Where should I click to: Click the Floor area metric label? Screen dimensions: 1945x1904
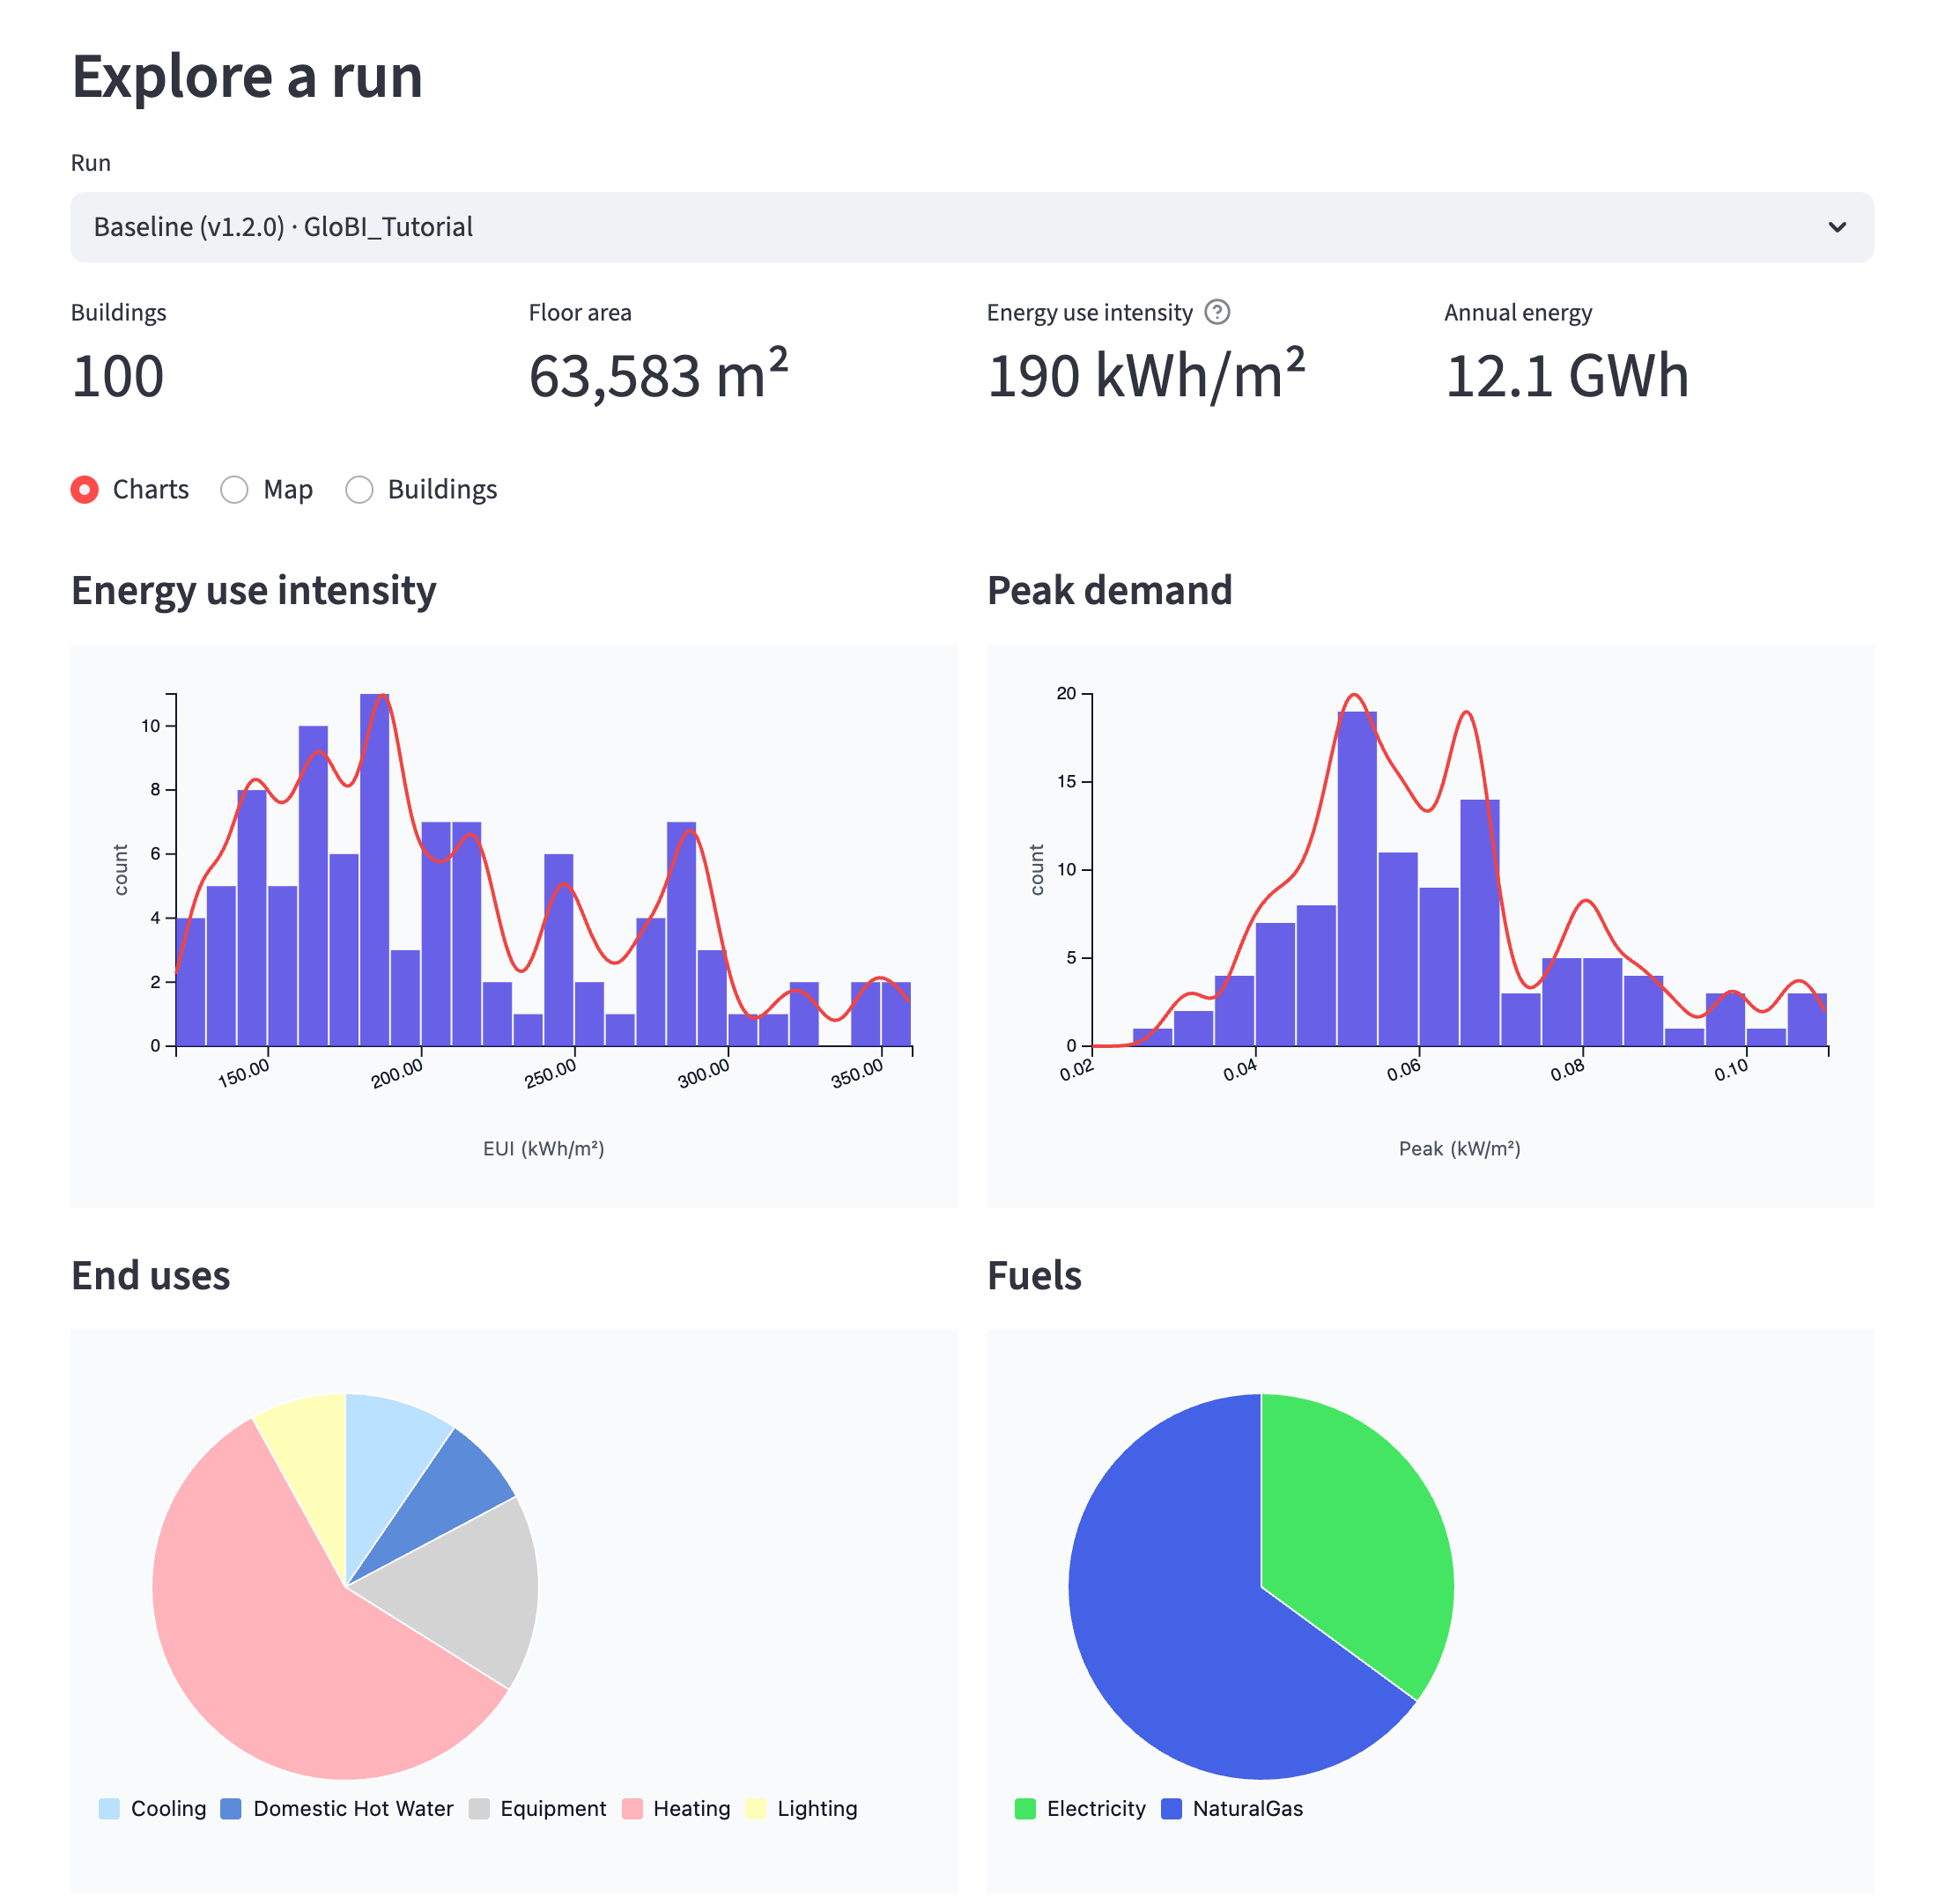[x=580, y=313]
